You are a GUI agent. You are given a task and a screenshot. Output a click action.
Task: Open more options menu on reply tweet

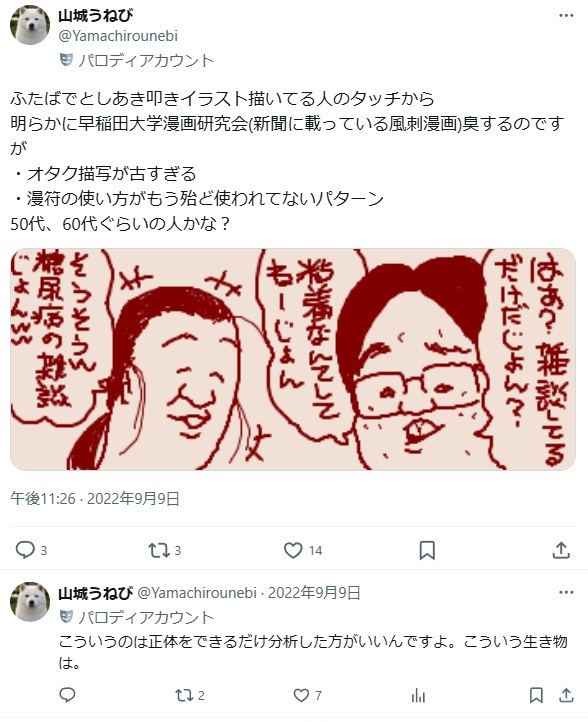566,593
